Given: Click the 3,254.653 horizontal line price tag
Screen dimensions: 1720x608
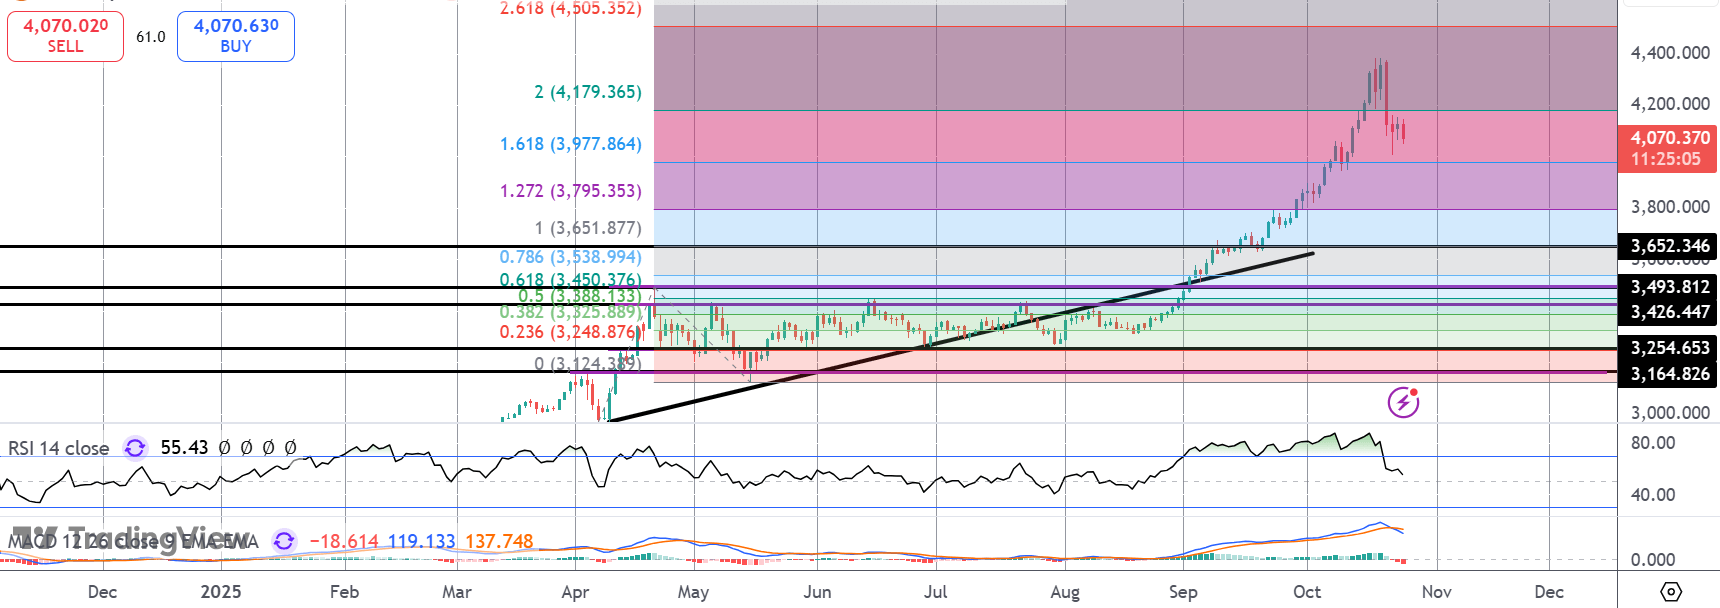Looking at the screenshot, I should click(1669, 348).
